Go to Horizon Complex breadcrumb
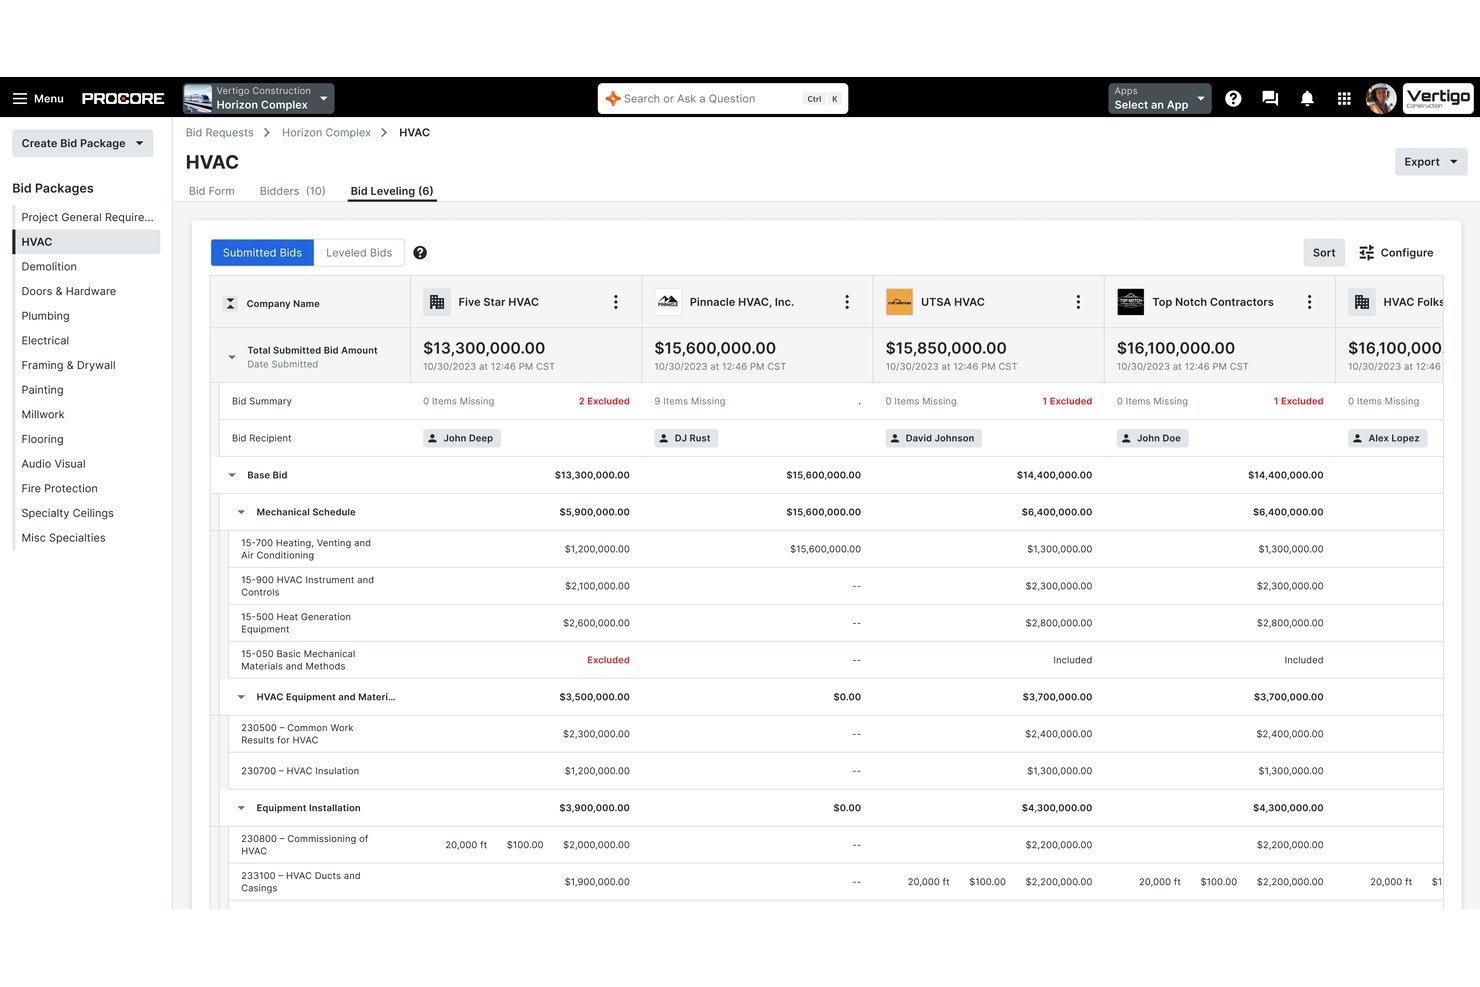The height and width of the screenshot is (987, 1480). coord(326,133)
